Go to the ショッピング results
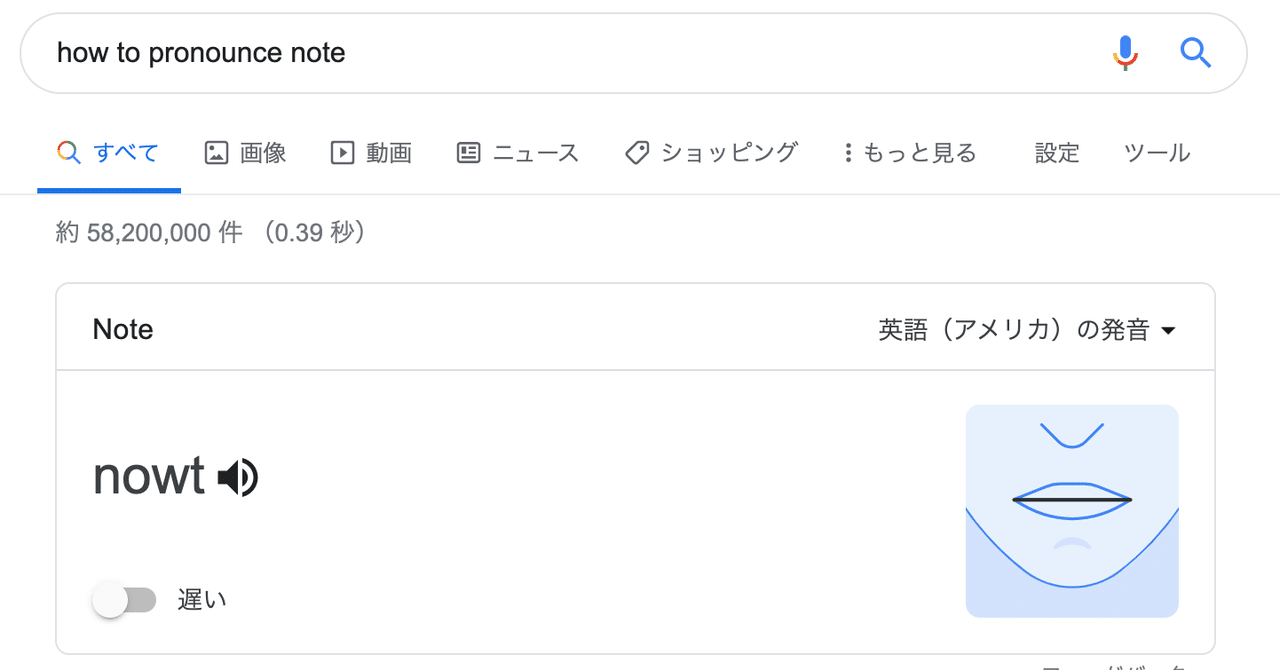This screenshot has height=670, width=1280. (x=729, y=153)
